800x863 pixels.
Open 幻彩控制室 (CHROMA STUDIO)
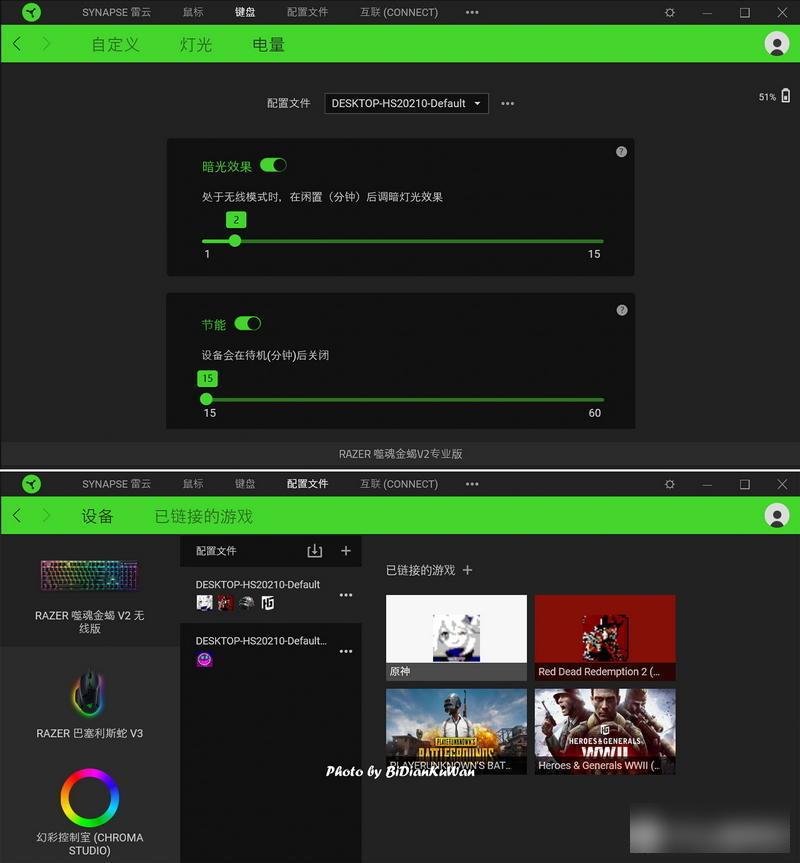click(x=90, y=813)
